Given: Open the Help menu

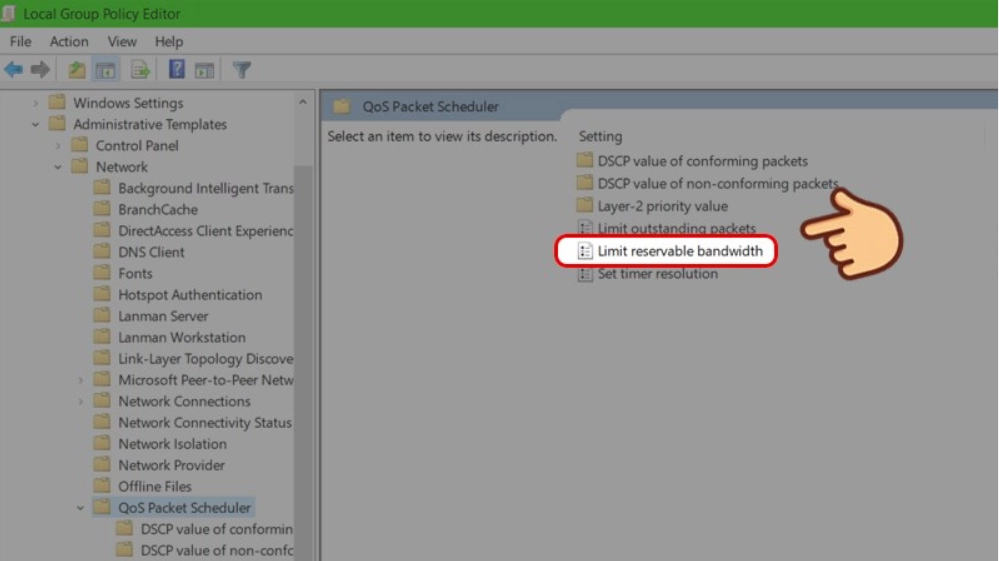Looking at the screenshot, I should 169,41.
